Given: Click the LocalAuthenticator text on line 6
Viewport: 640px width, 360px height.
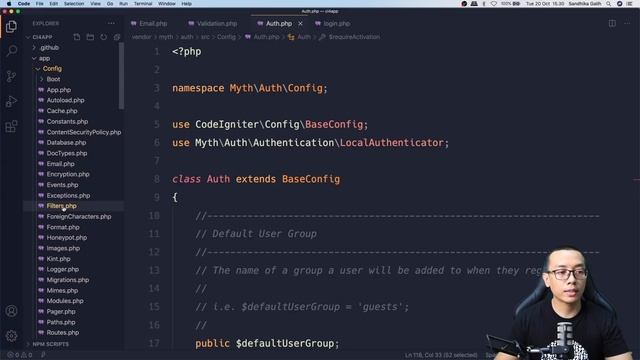Looking at the screenshot, I should (392, 143).
